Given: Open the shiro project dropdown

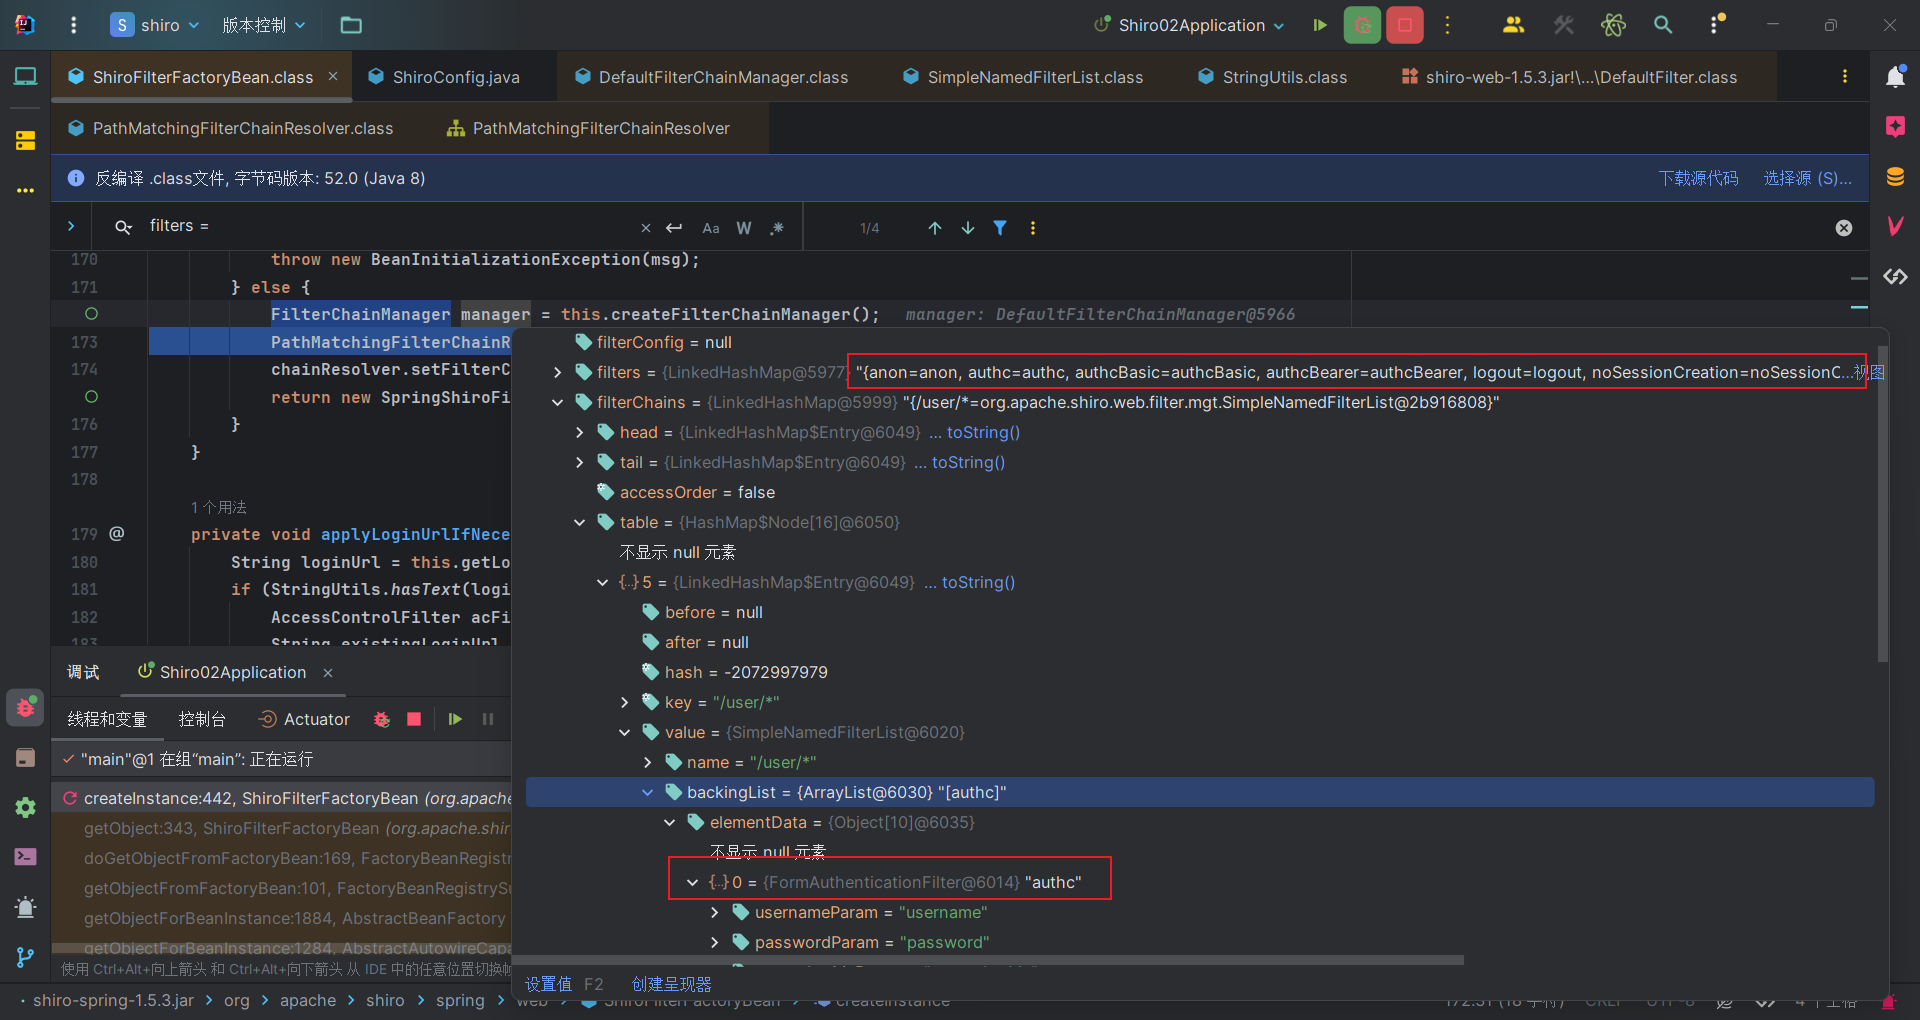Looking at the screenshot, I should [156, 25].
